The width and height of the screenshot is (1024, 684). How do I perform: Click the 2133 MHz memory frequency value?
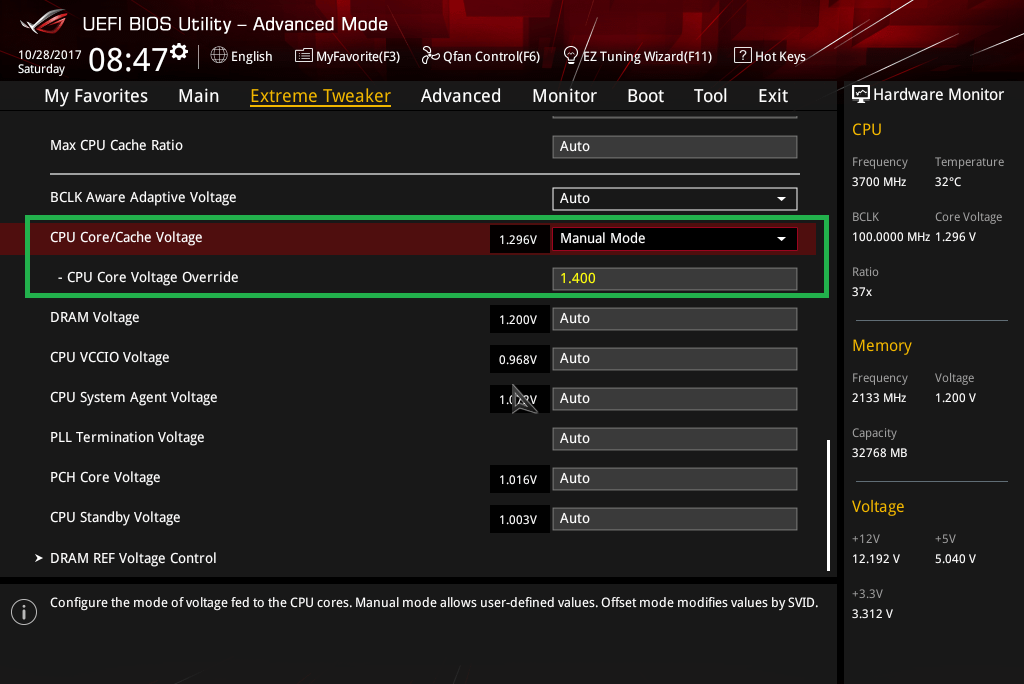tap(879, 398)
